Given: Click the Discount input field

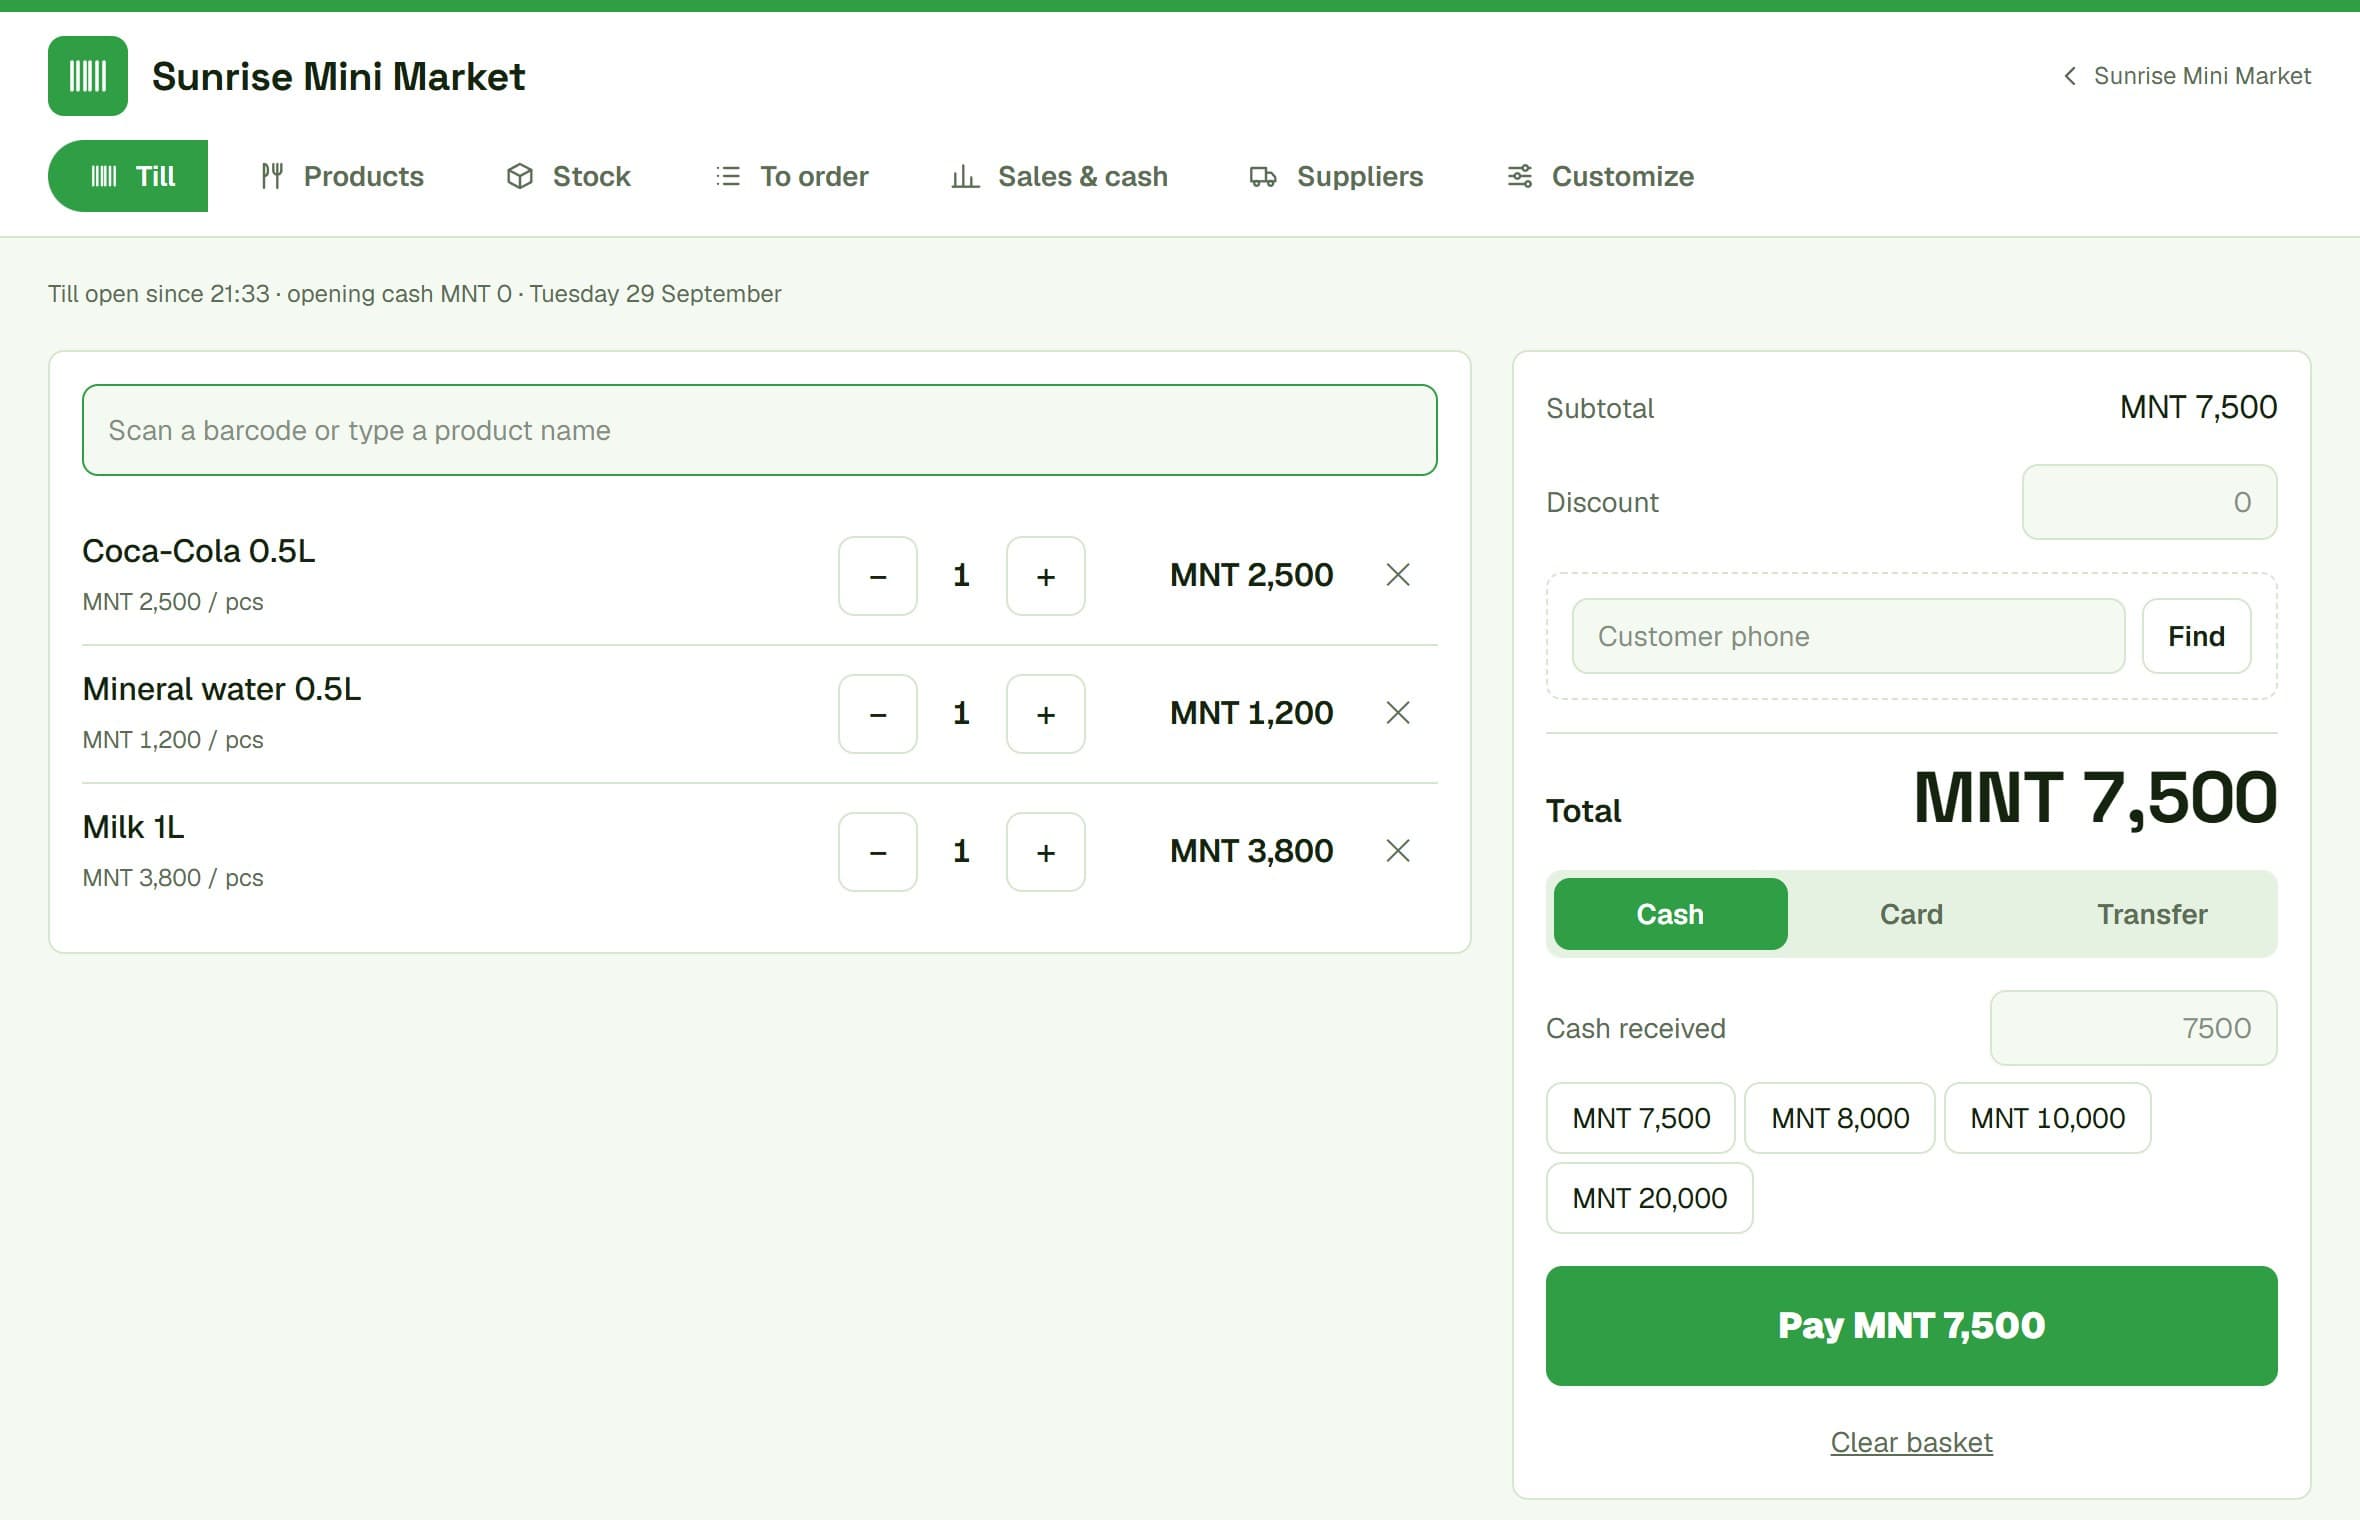Looking at the screenshot, I should [x=2150, y=502].
